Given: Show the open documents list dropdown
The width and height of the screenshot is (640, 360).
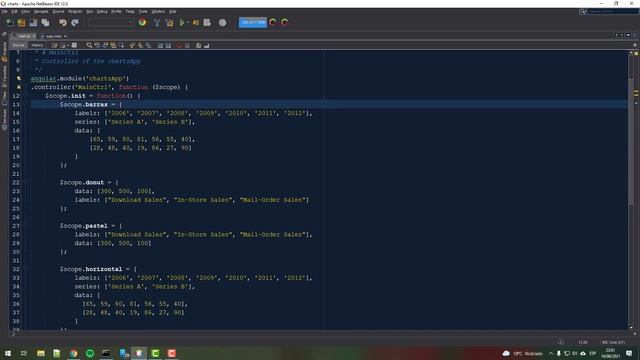Looking at the screenshot, I should coord(628,35).
